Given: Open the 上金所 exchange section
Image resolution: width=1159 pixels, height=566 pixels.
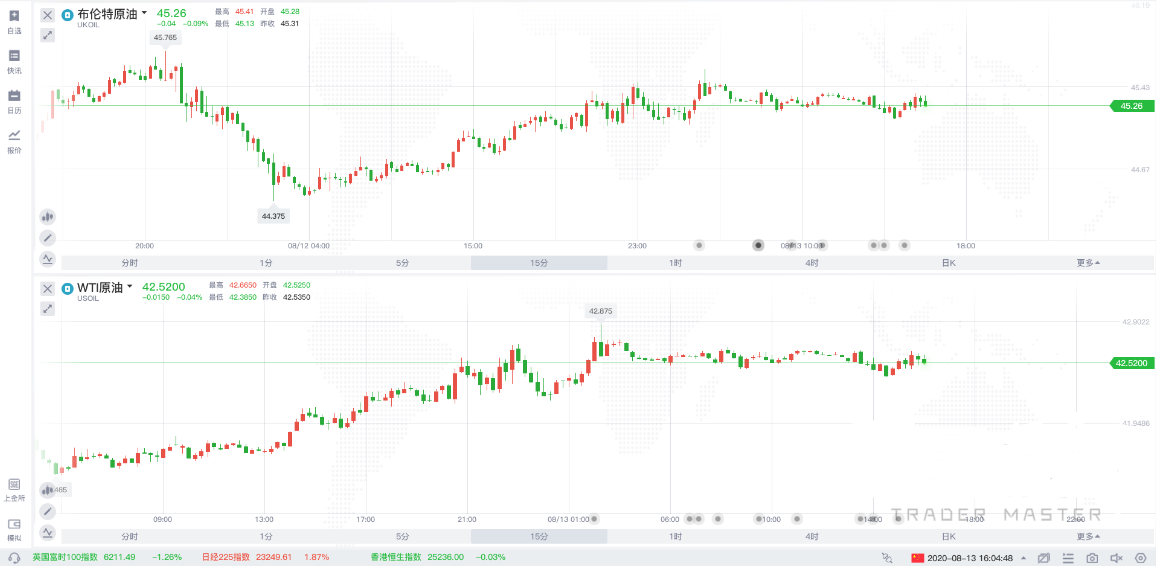Looking at the screenshot, I should click(14, 489).
